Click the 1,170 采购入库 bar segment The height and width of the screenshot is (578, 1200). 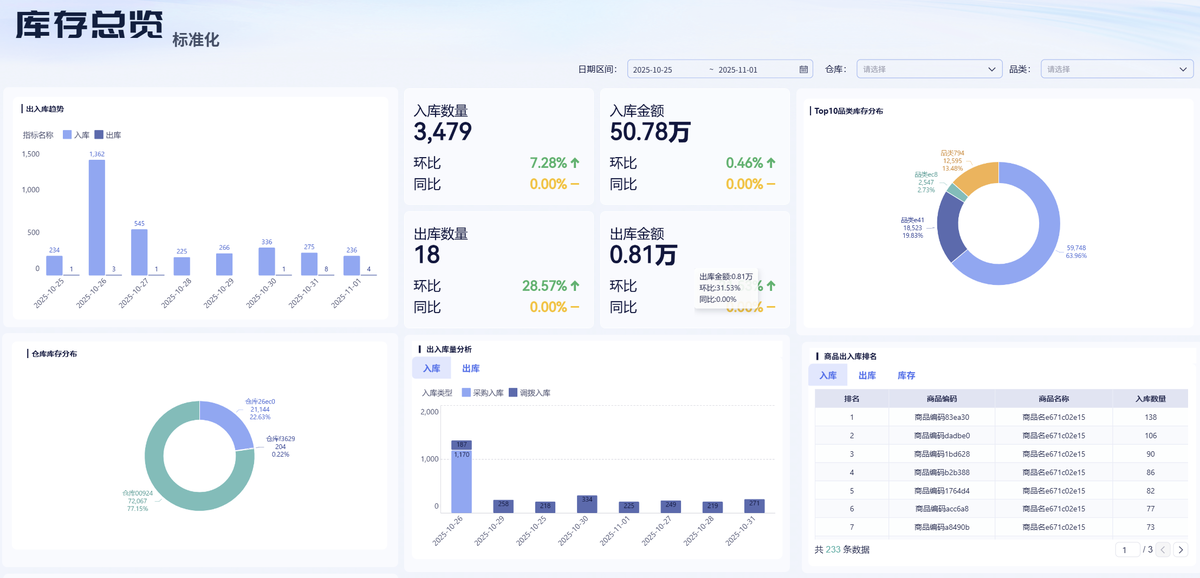tap(461, 483)
